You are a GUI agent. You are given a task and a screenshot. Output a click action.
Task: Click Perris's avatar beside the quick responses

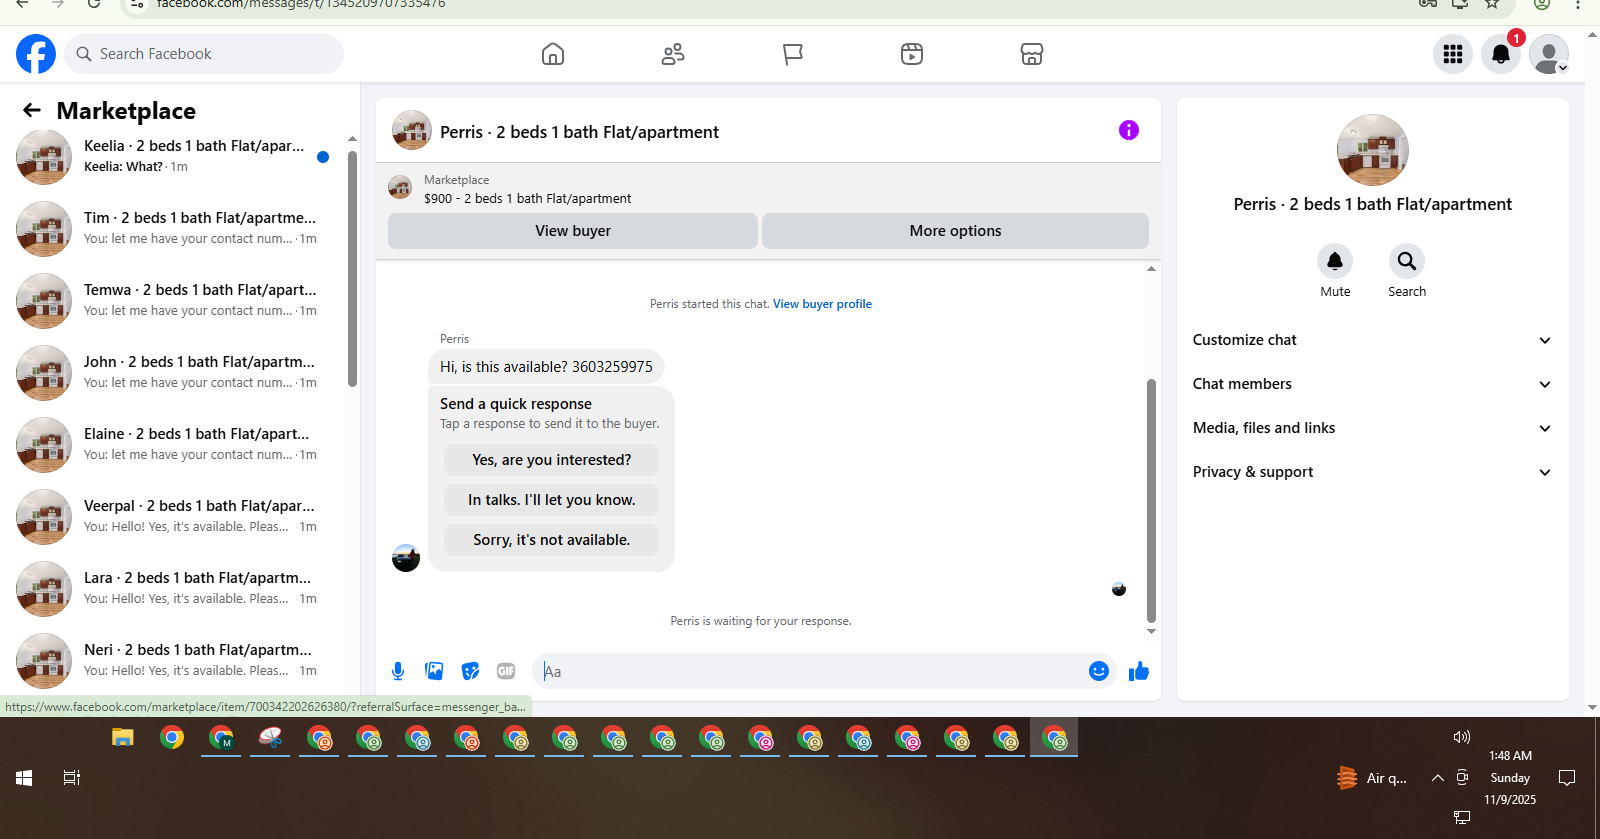coord(406,558)
